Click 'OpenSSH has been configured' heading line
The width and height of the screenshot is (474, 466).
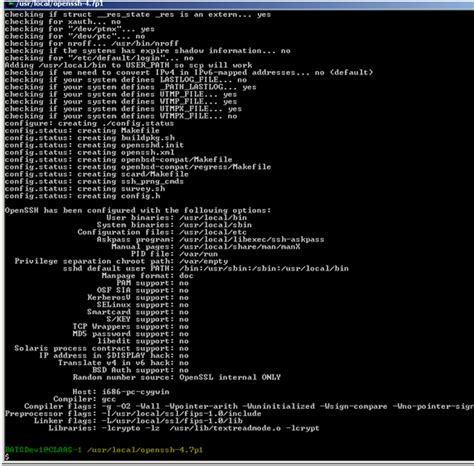coord(138,211)
